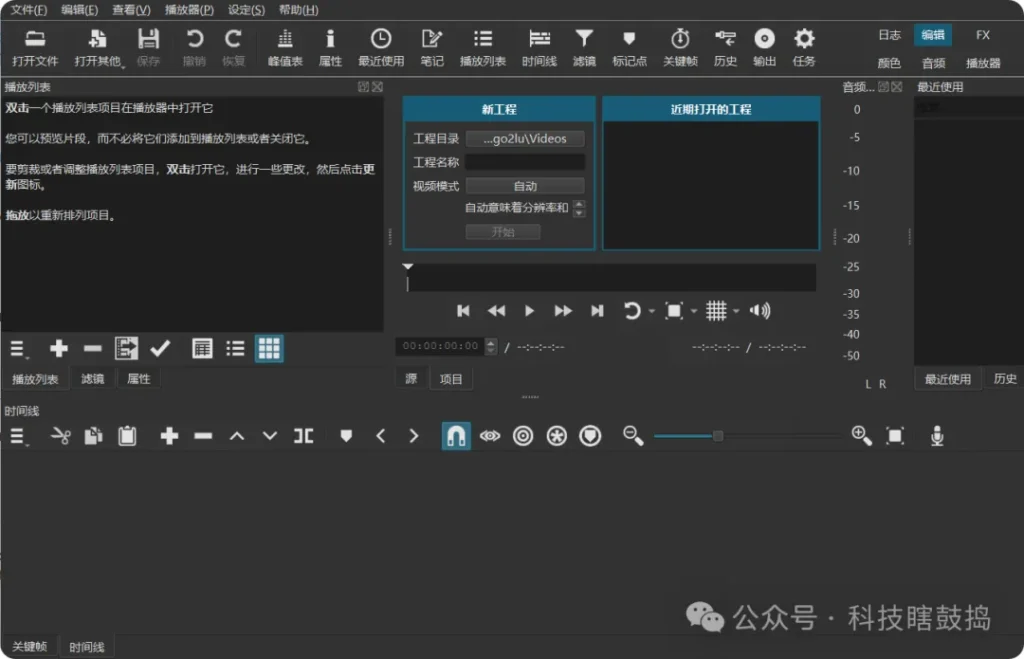
Task: Toggle the player grid overlay
Action: (716, 311)
